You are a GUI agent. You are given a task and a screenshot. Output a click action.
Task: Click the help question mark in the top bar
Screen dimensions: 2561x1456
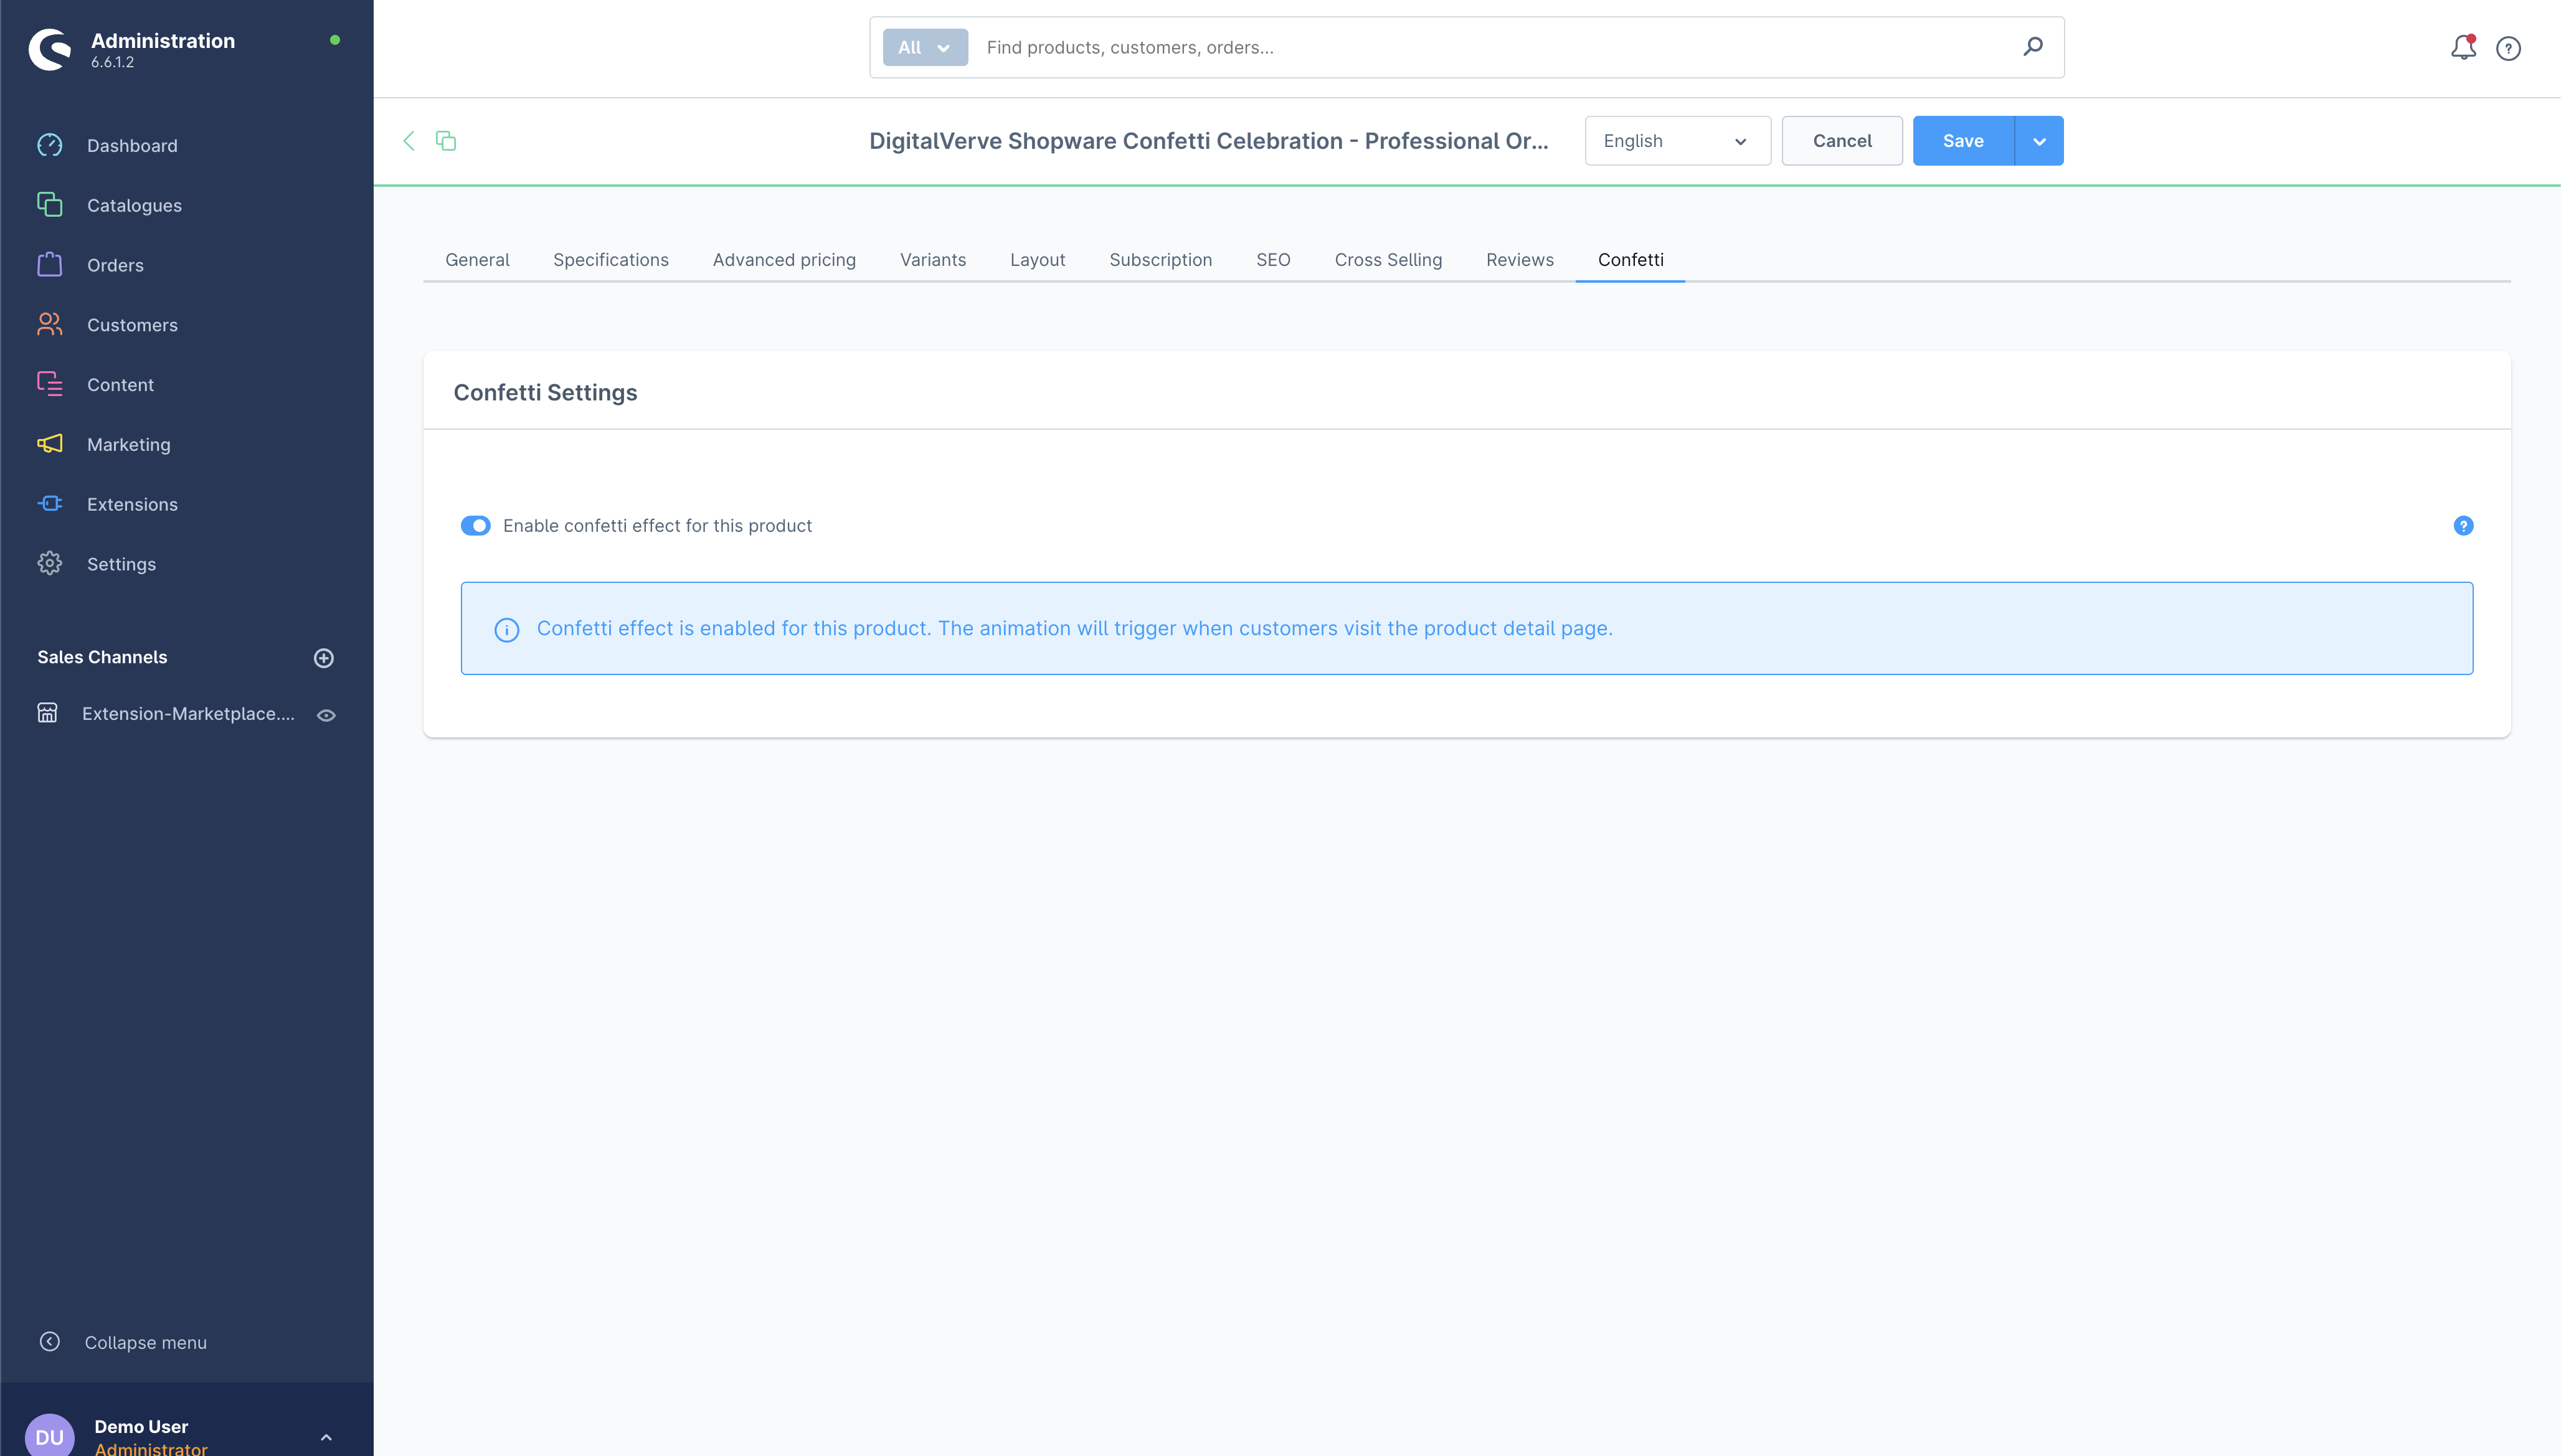[x=2508, y=48]
